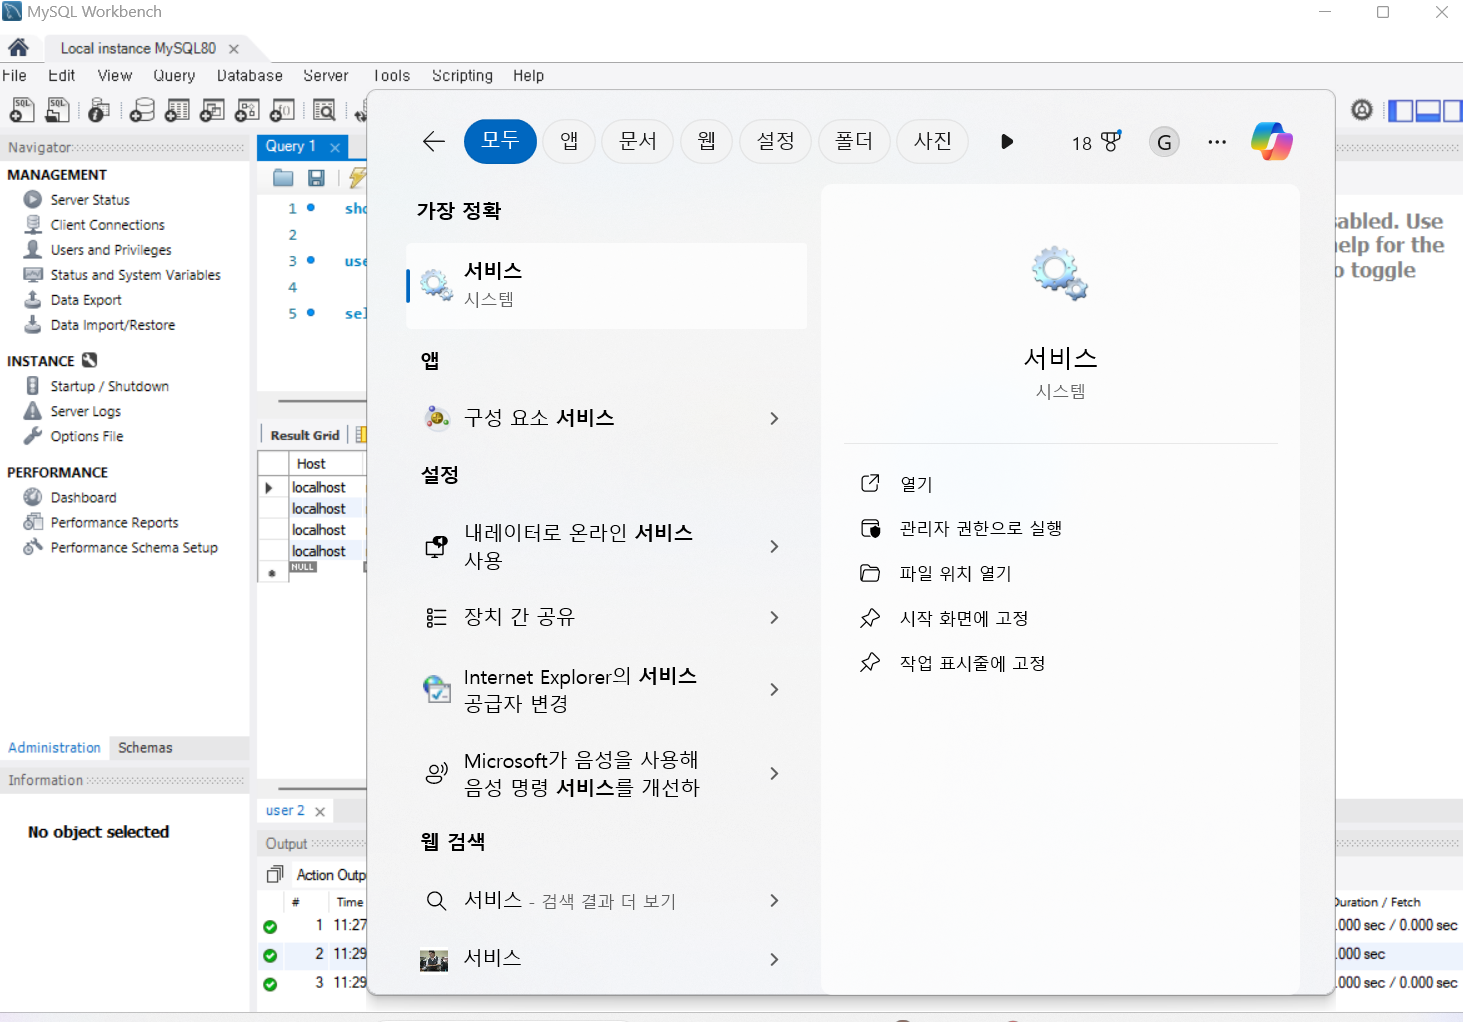The image size is (1463, 1022).
Task: Expand Microsoft 음성 명령 서비스 result chevron
Action: coord(774,773)
